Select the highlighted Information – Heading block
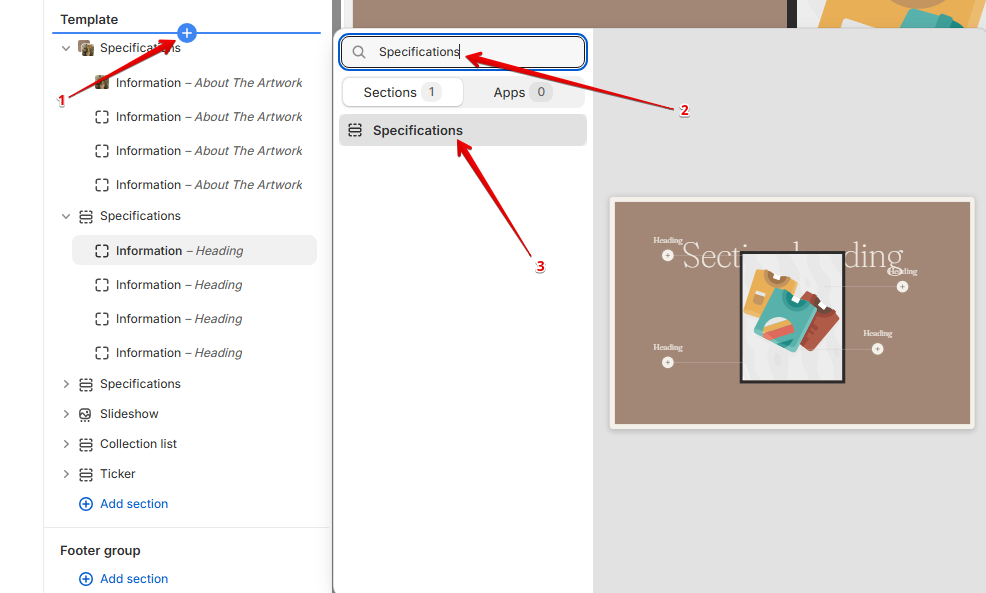986x593 pixels. (x=194, y=250)
